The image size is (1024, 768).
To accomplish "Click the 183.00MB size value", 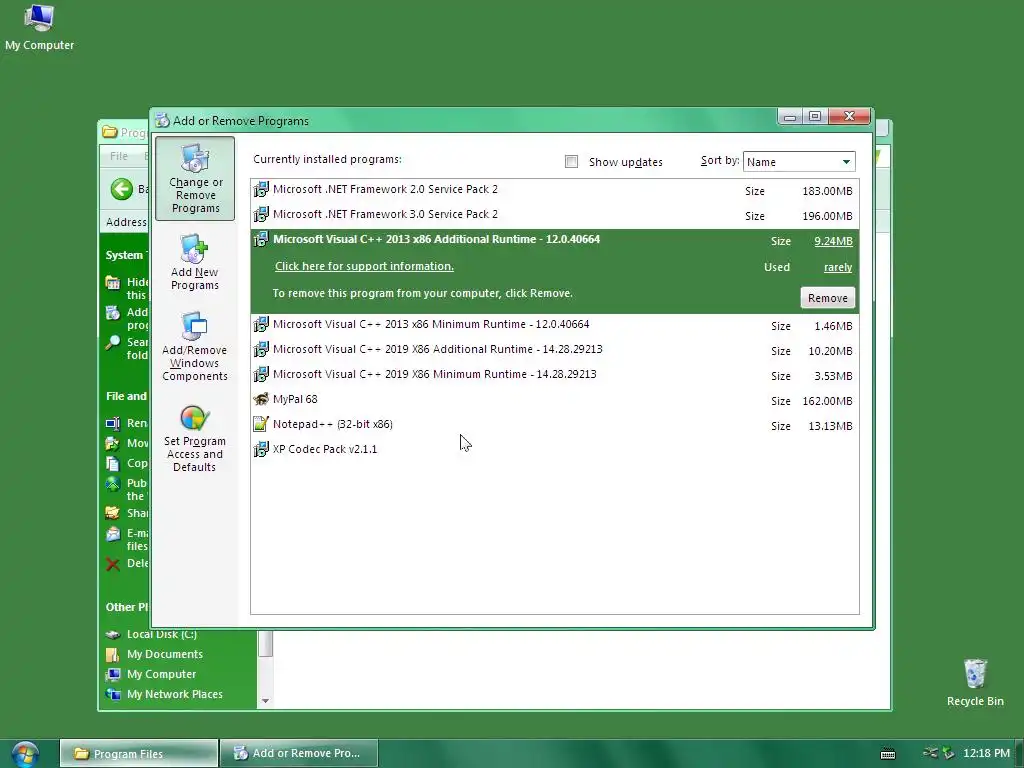I will 827,191.
